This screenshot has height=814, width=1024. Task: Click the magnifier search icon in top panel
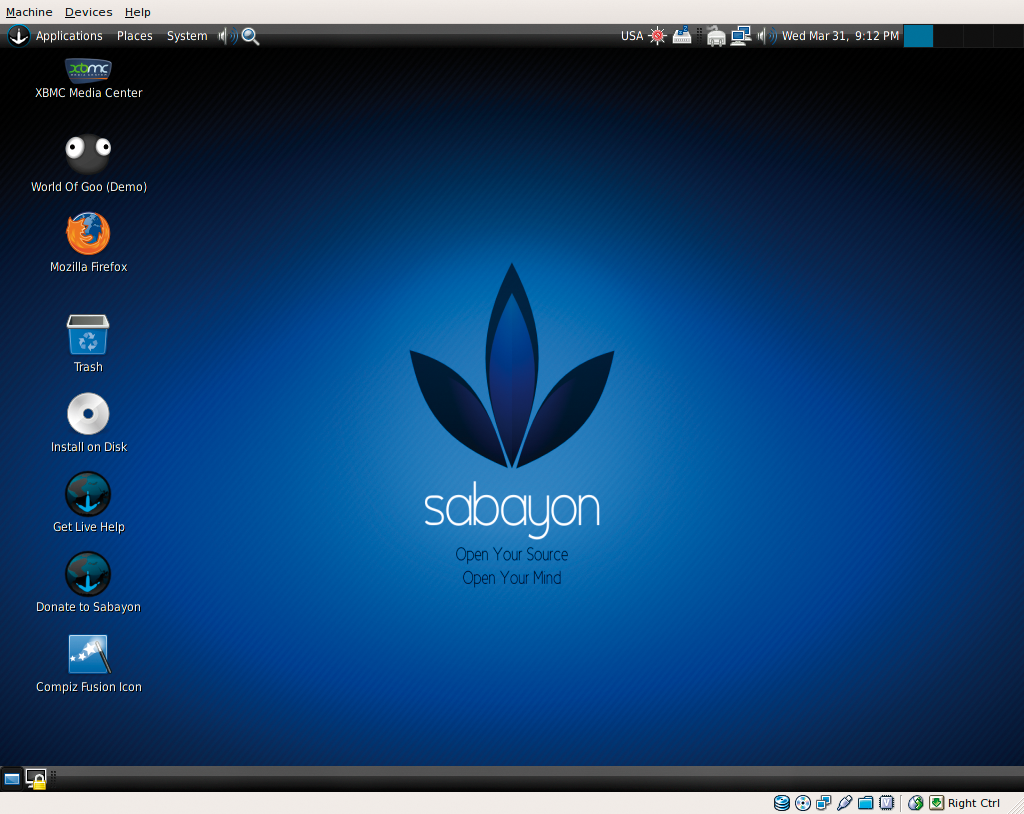pos(250,37)
